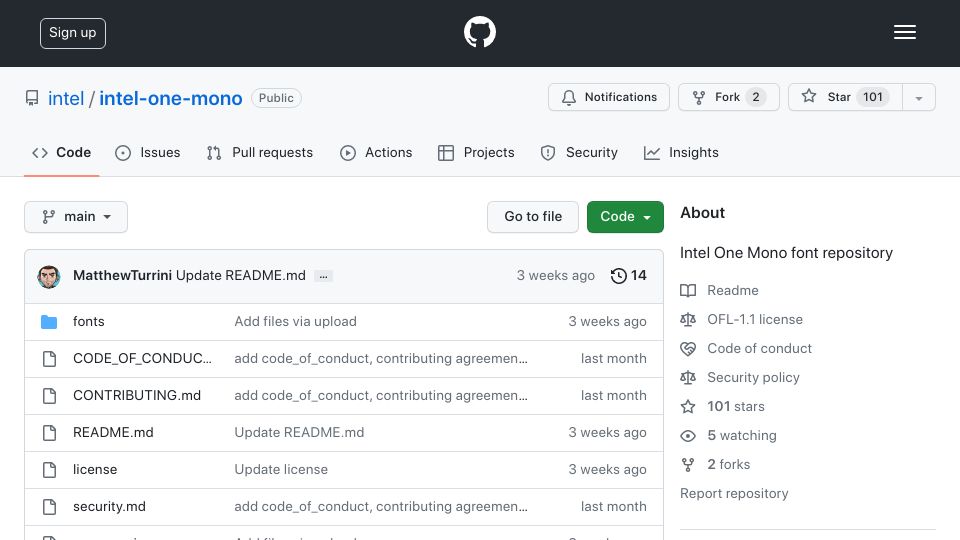Open the Security tab
The image size is (960, 540).
point(579,152)
